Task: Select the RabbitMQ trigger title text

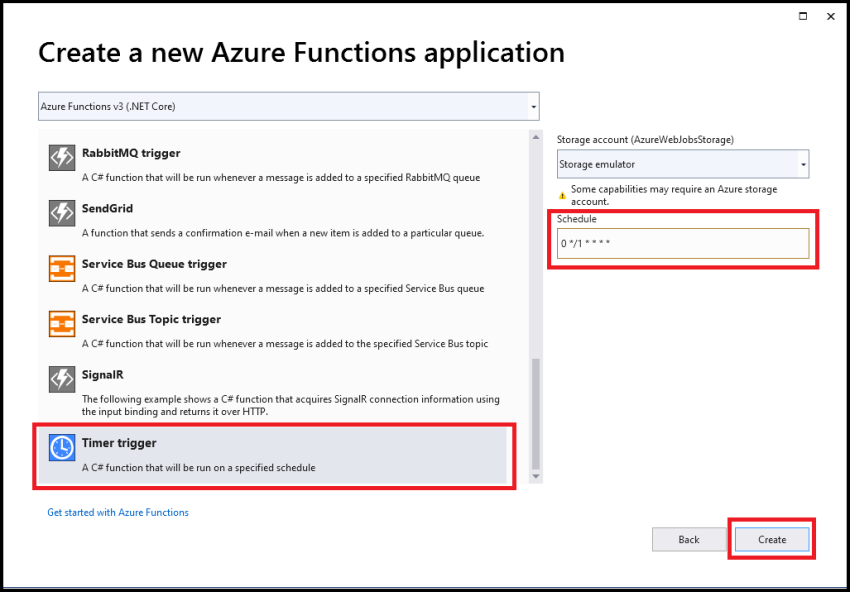Action: [x=131, y=153]
